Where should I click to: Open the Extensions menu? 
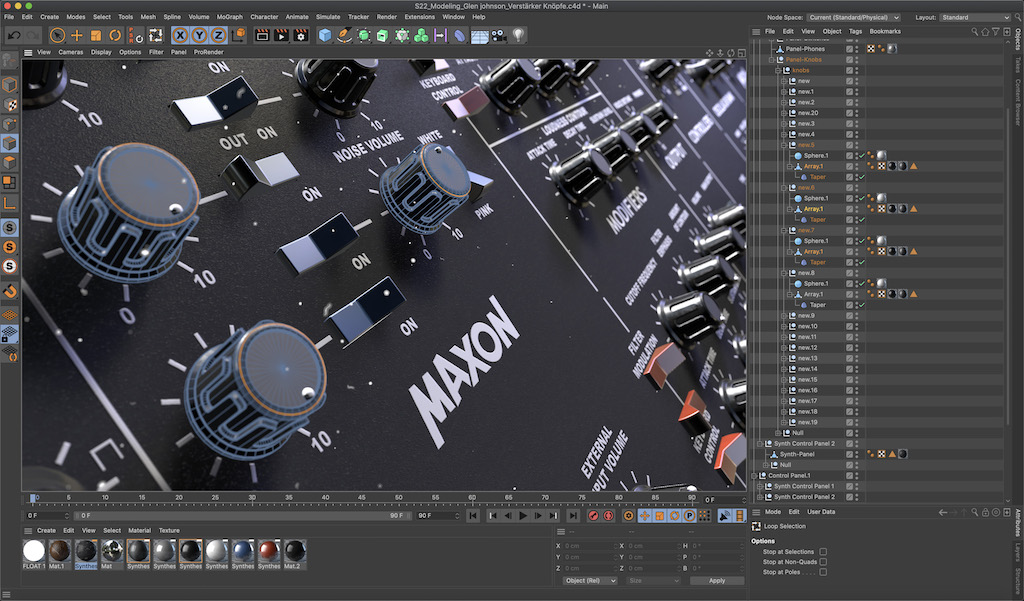(419, 17)
